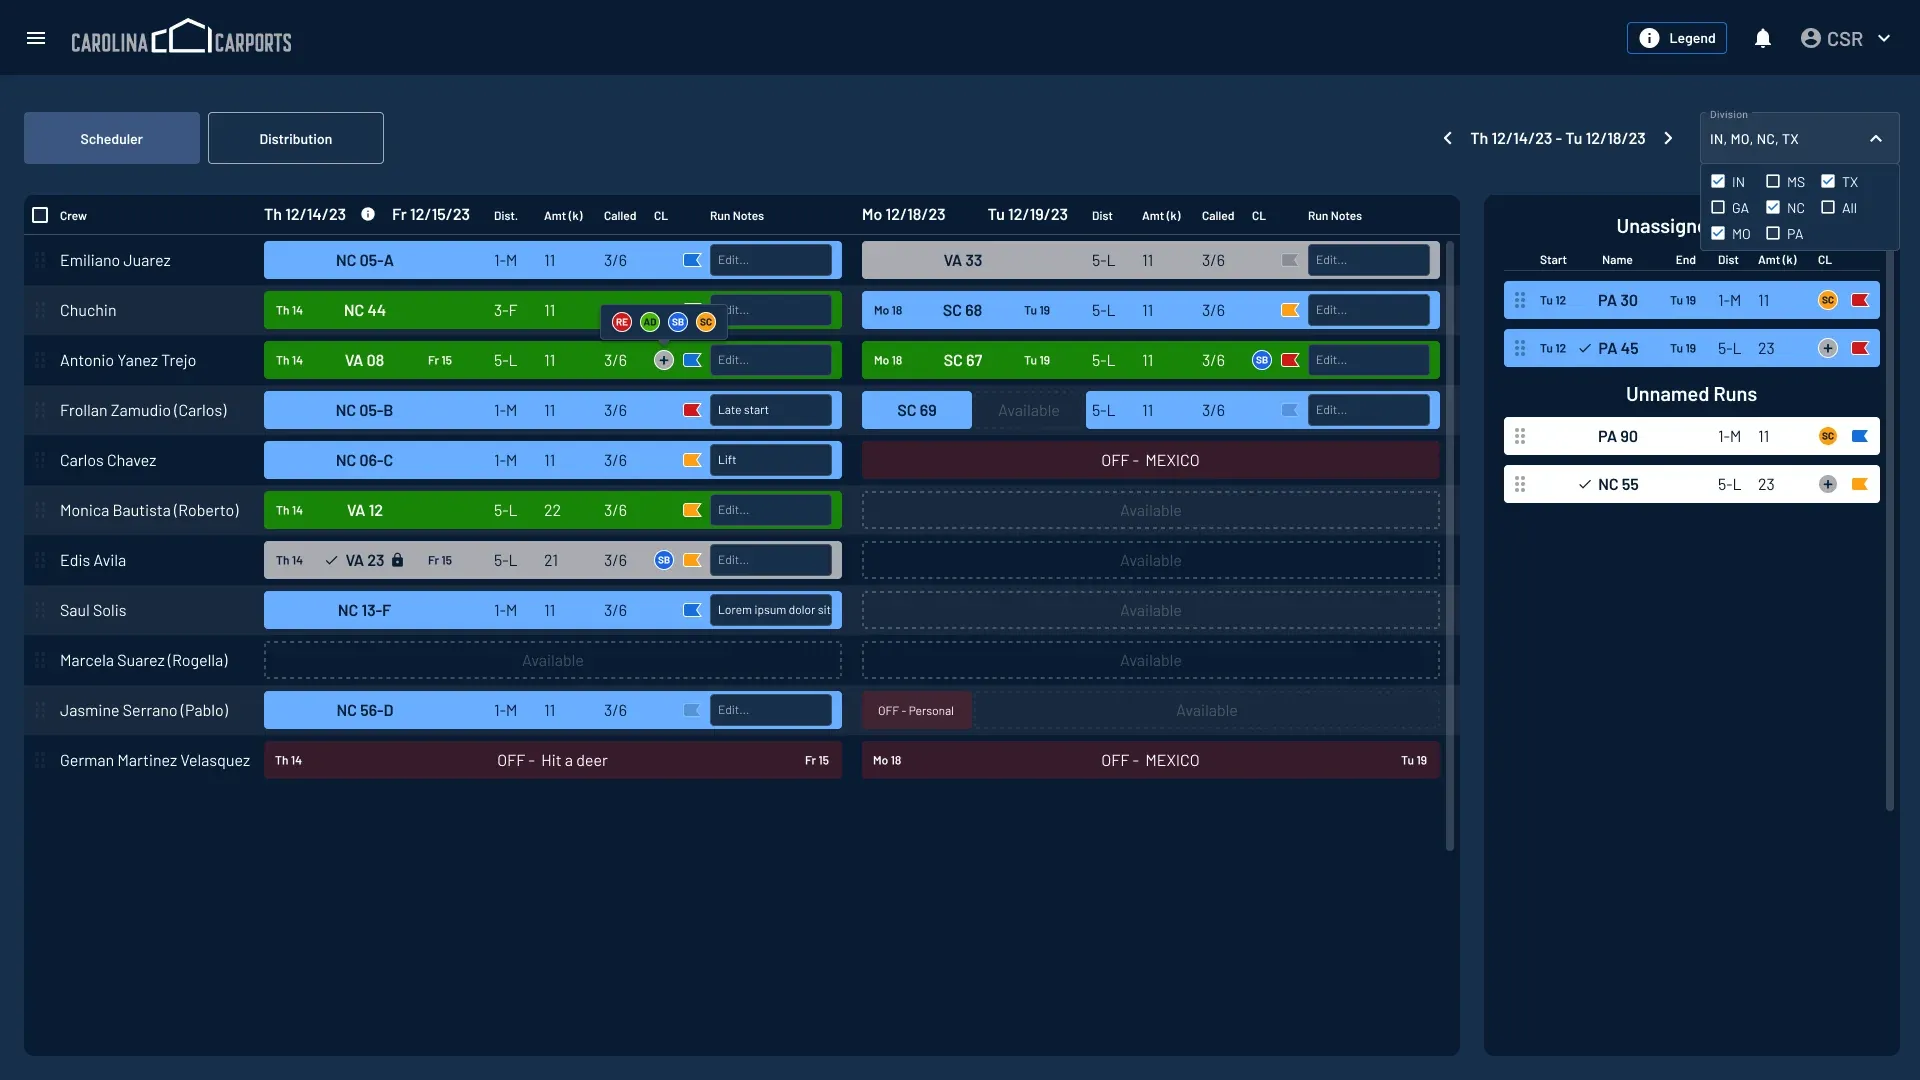Click SB badge on SC 67 run
The image size is (1920, 1080).
pyautogui.click(x=1262, y=360)
